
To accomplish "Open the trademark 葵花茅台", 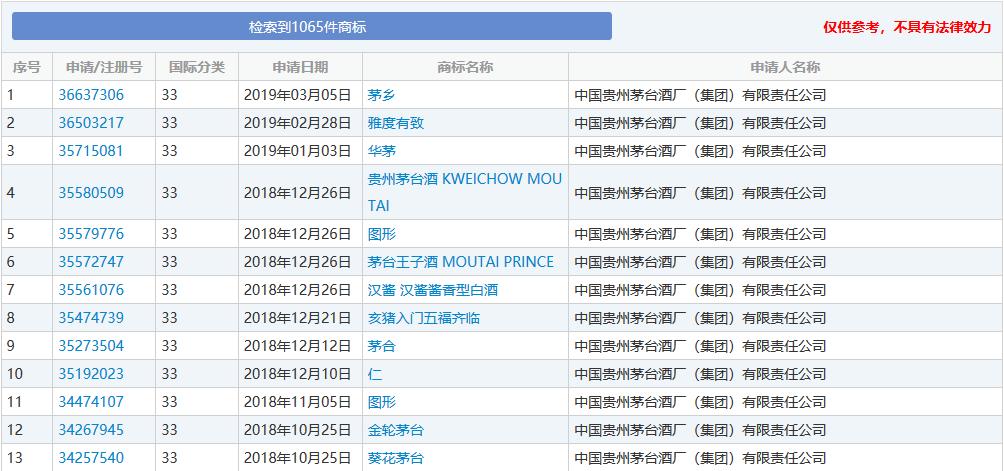I will coord(396,458).
